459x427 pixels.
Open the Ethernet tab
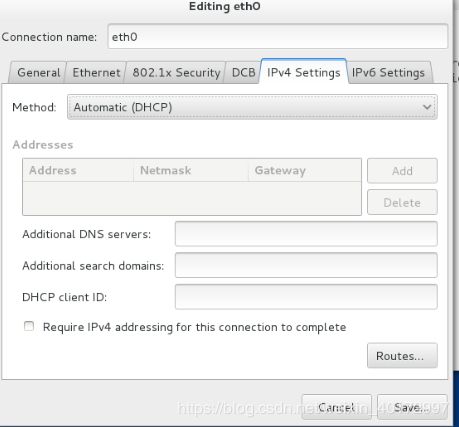pyautogui.click(x=96, y=73)
